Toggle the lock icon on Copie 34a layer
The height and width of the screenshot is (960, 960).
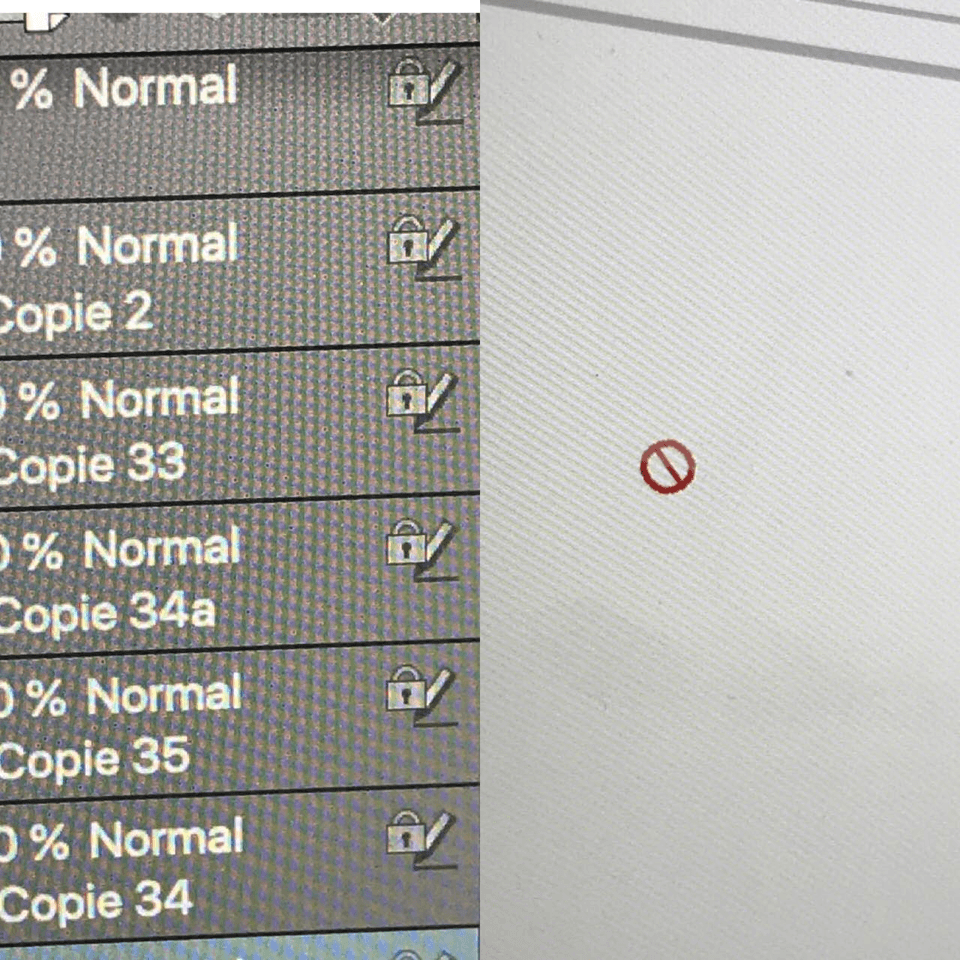pyautogui.click(x=405, y=542)
